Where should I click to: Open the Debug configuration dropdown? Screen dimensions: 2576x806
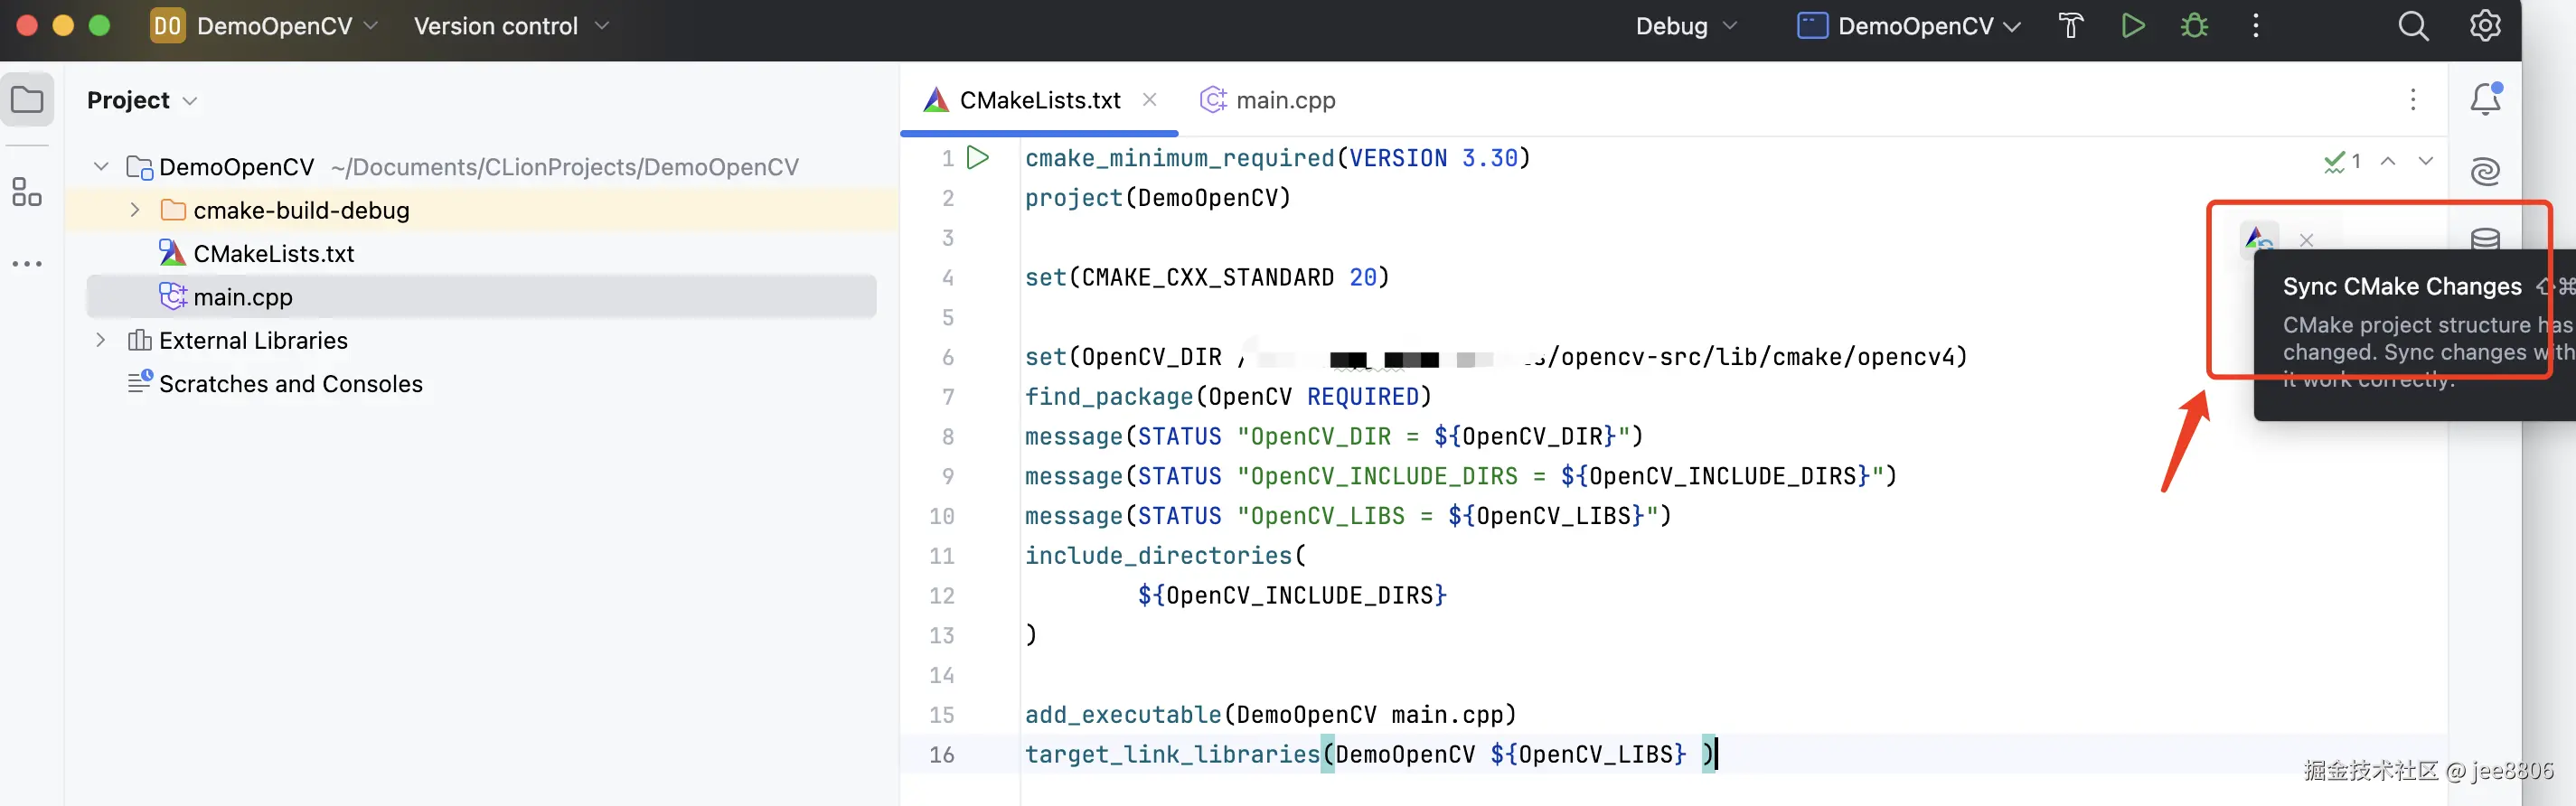1686,26
